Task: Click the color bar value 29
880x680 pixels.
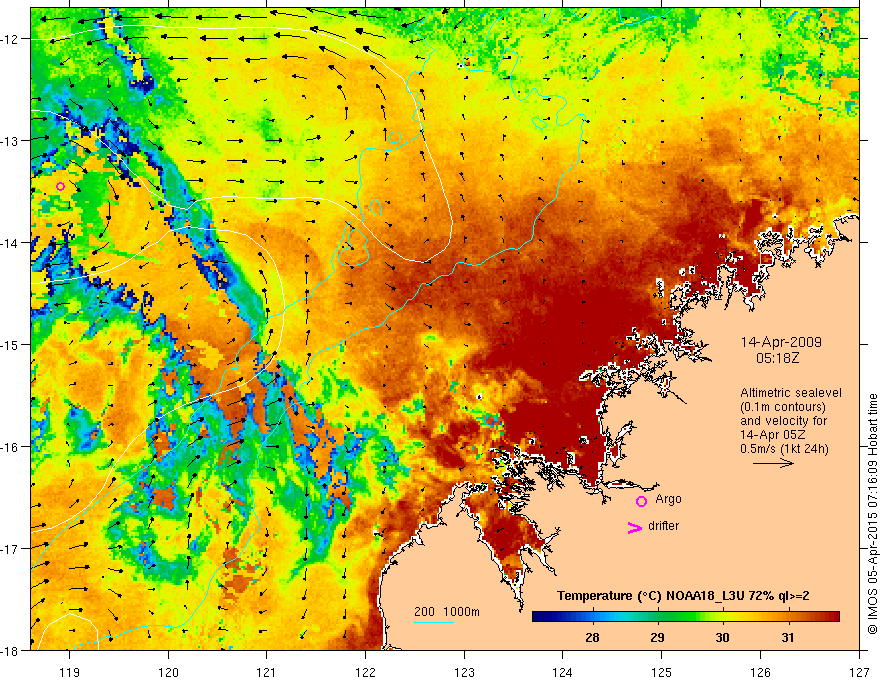Action: [x=657, y=637]
